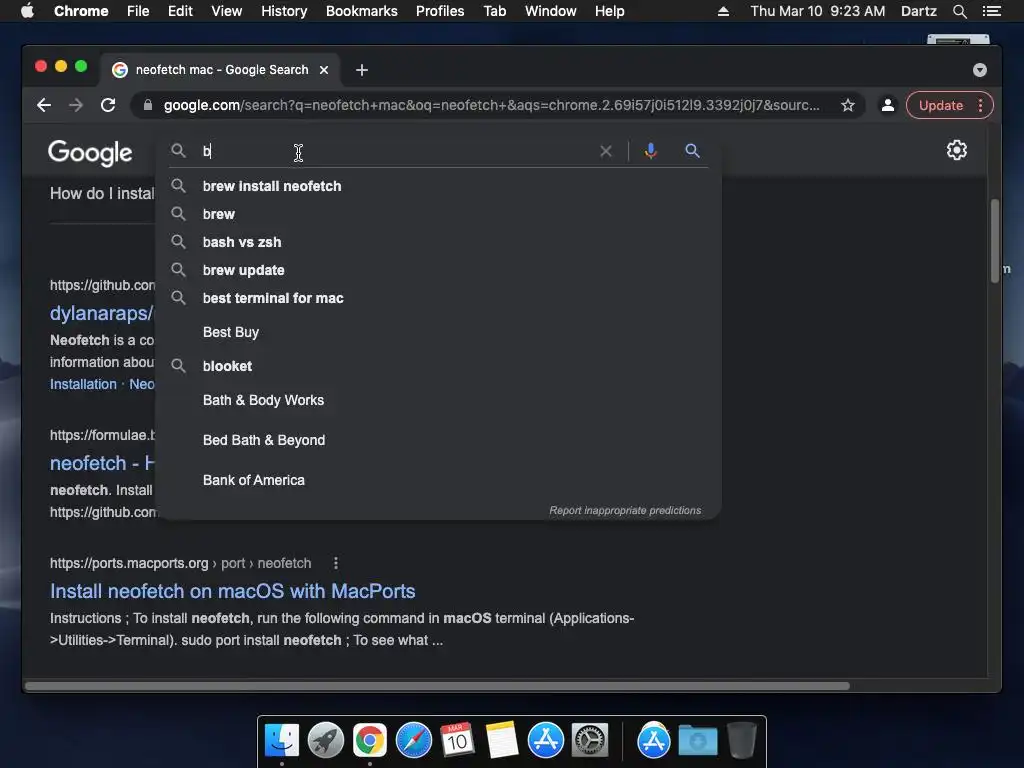1024x768 pixels.
Task: Choose suggestion 'bash vs zsh'
Action: 438,242
